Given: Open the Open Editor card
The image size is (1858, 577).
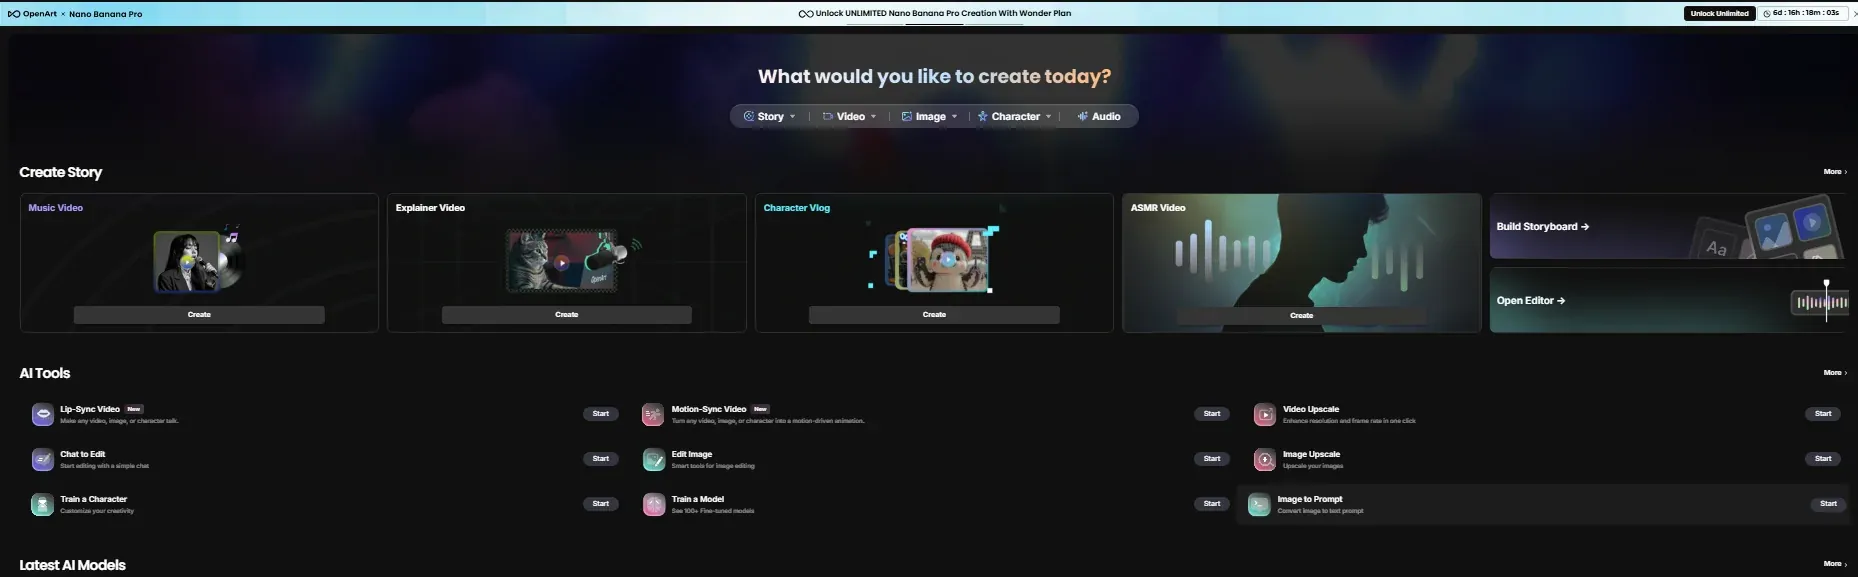Looking at the screenshot, I should click(x=1668, y=300).
